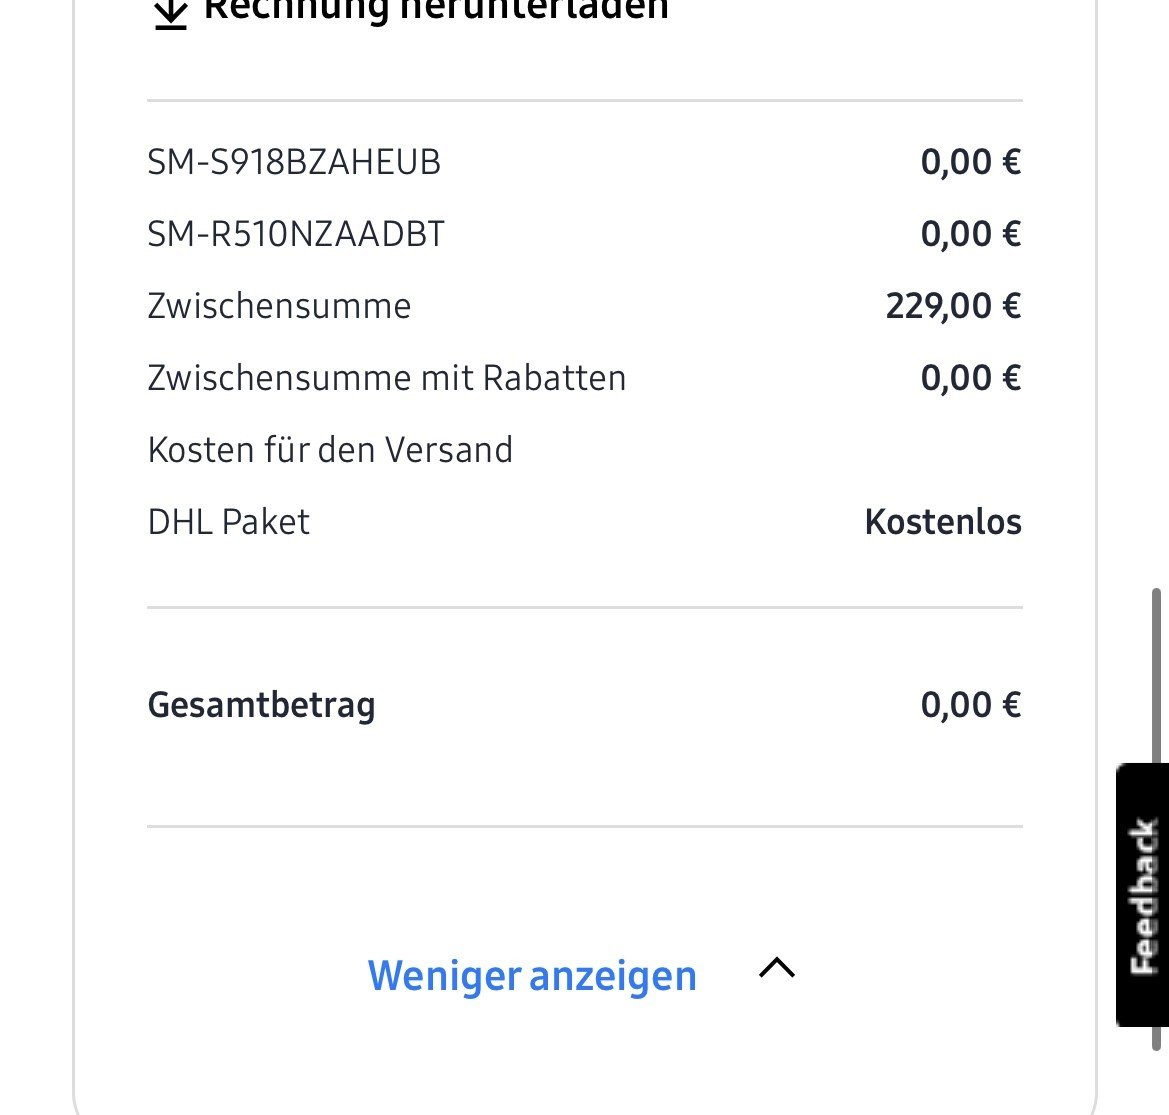
Task: Click the Gesamtbetrag 0,00 € amount
Action: tap(970, 705)
